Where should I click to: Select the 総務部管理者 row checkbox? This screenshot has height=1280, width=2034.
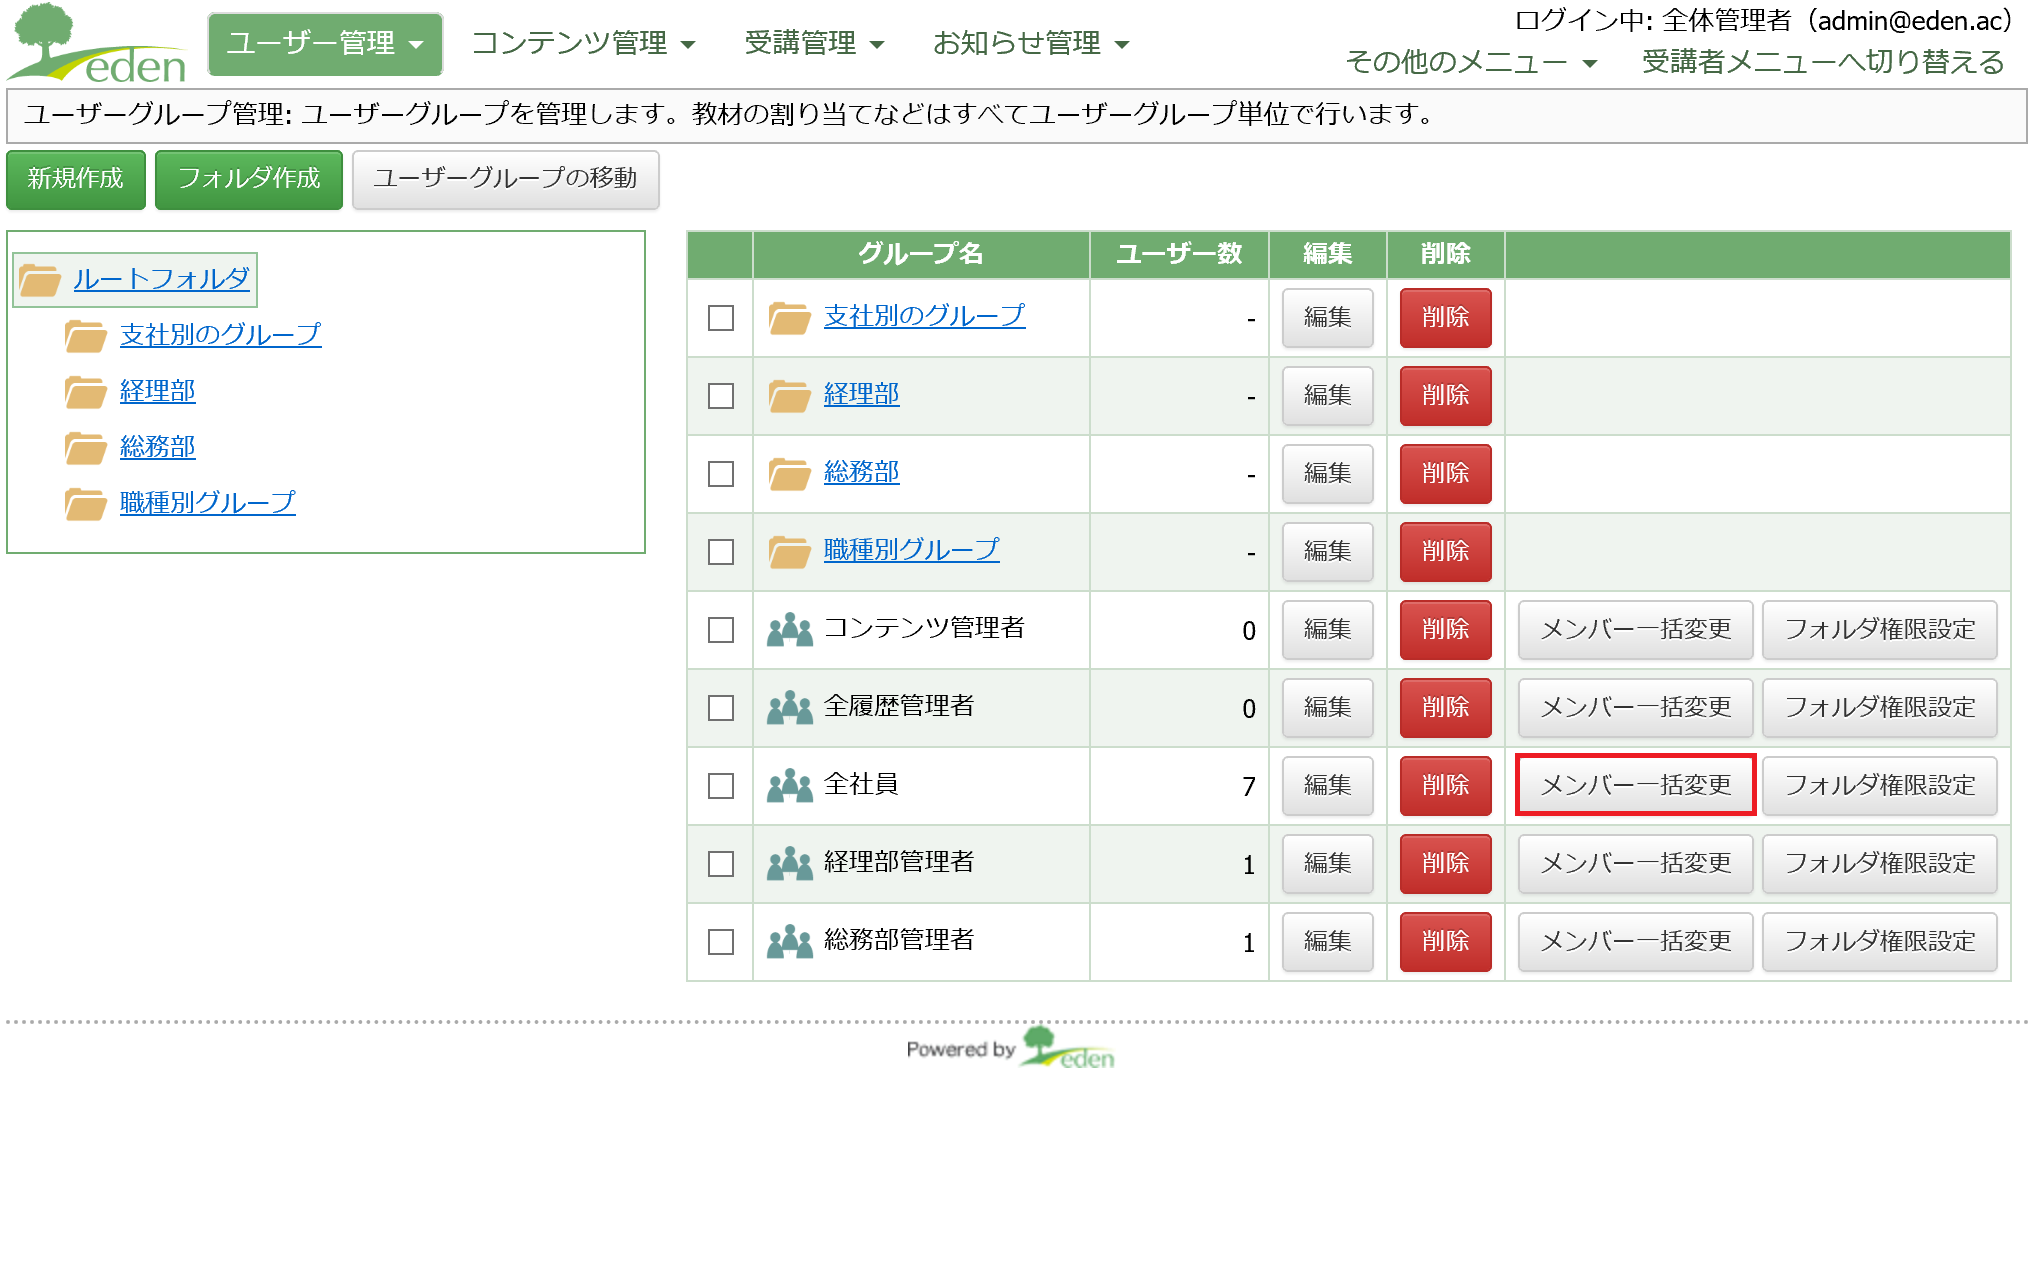[x=720, y=942]
